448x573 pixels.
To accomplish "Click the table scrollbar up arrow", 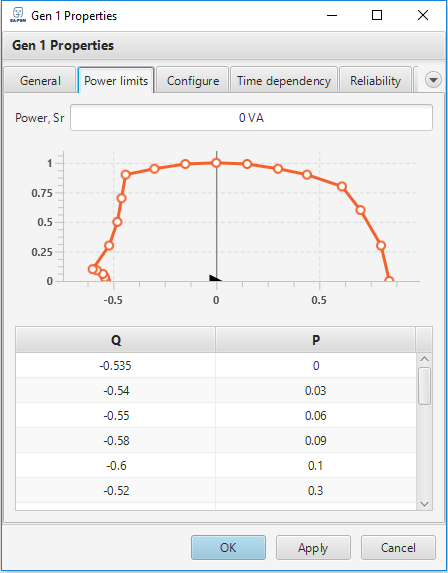I will [x=424, y=359].
